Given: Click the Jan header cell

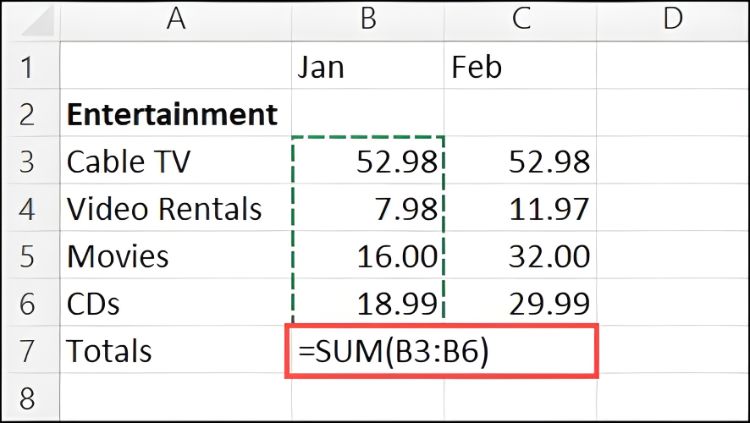Looking at the screenshot, I should pyautogui.click(x=368, y=66).
